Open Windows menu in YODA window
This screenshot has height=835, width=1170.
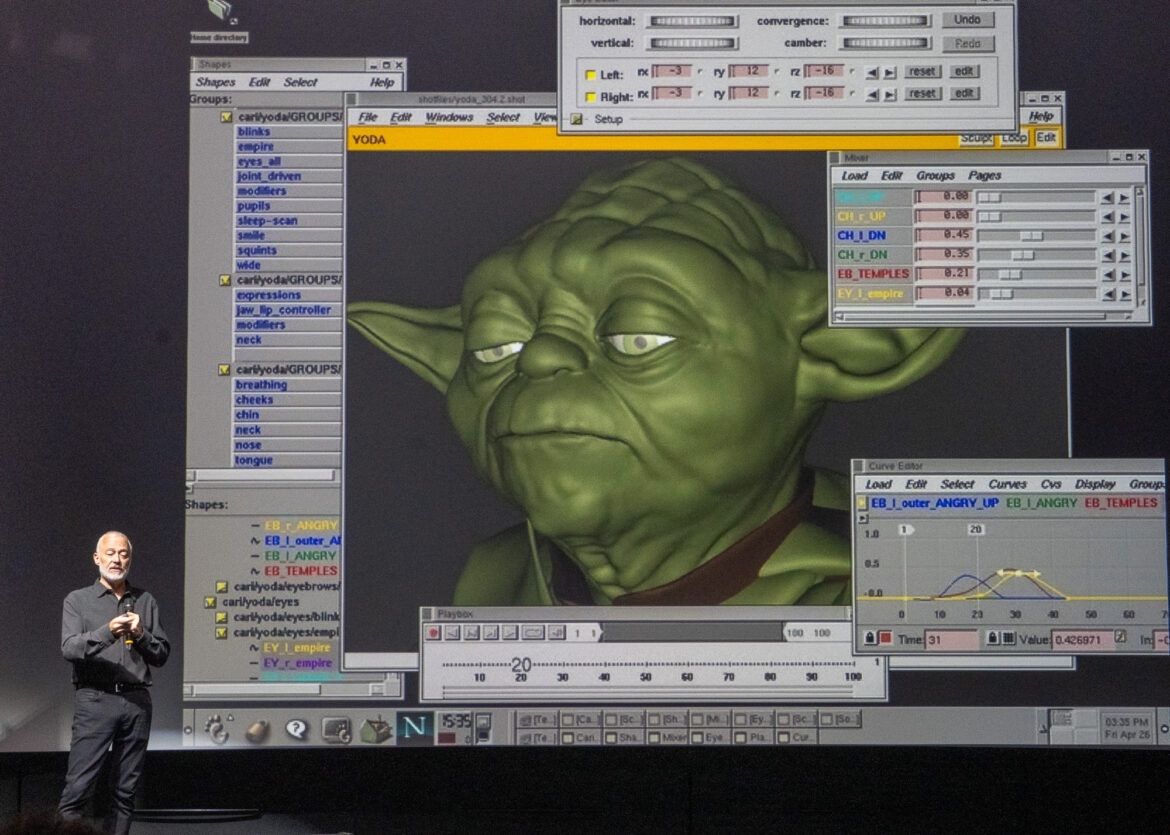coord(448,117)
